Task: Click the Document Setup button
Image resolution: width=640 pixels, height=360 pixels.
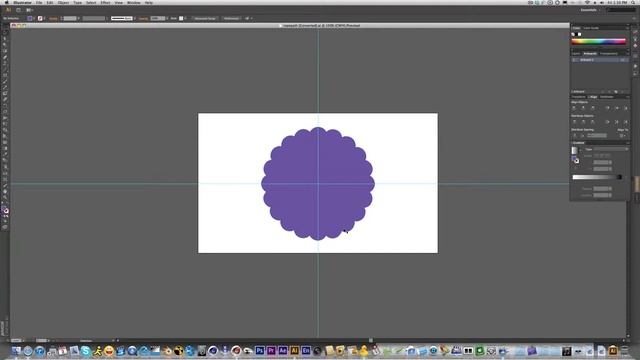Action: [205, 18]
